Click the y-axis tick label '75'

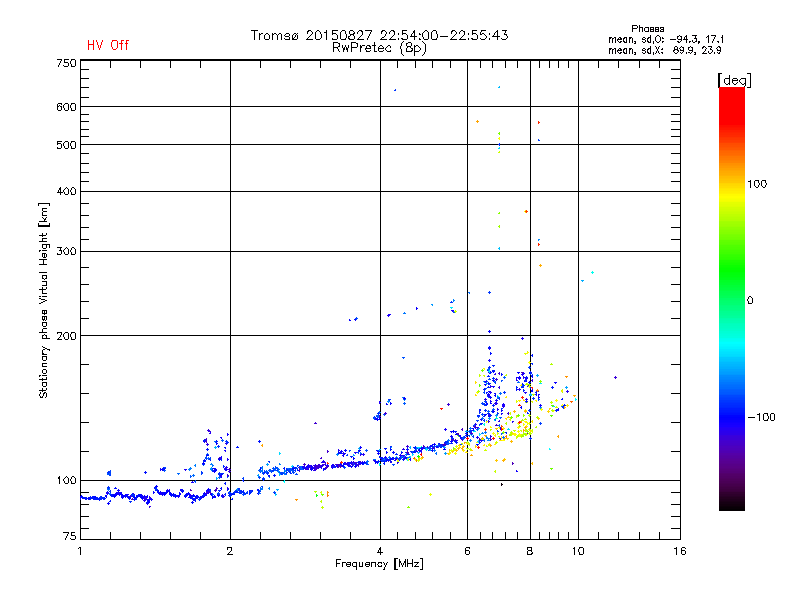coord(70,536)
